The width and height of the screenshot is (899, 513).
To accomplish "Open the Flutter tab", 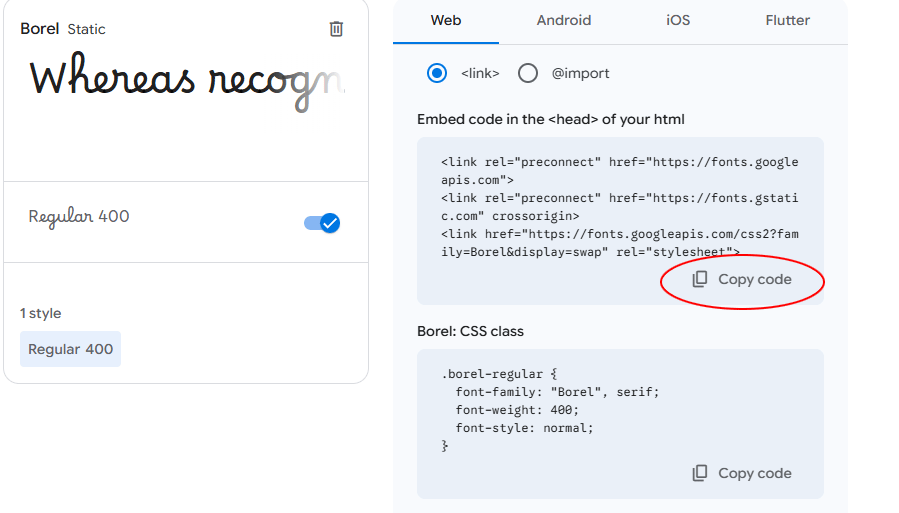I will [x=788, y=20].
